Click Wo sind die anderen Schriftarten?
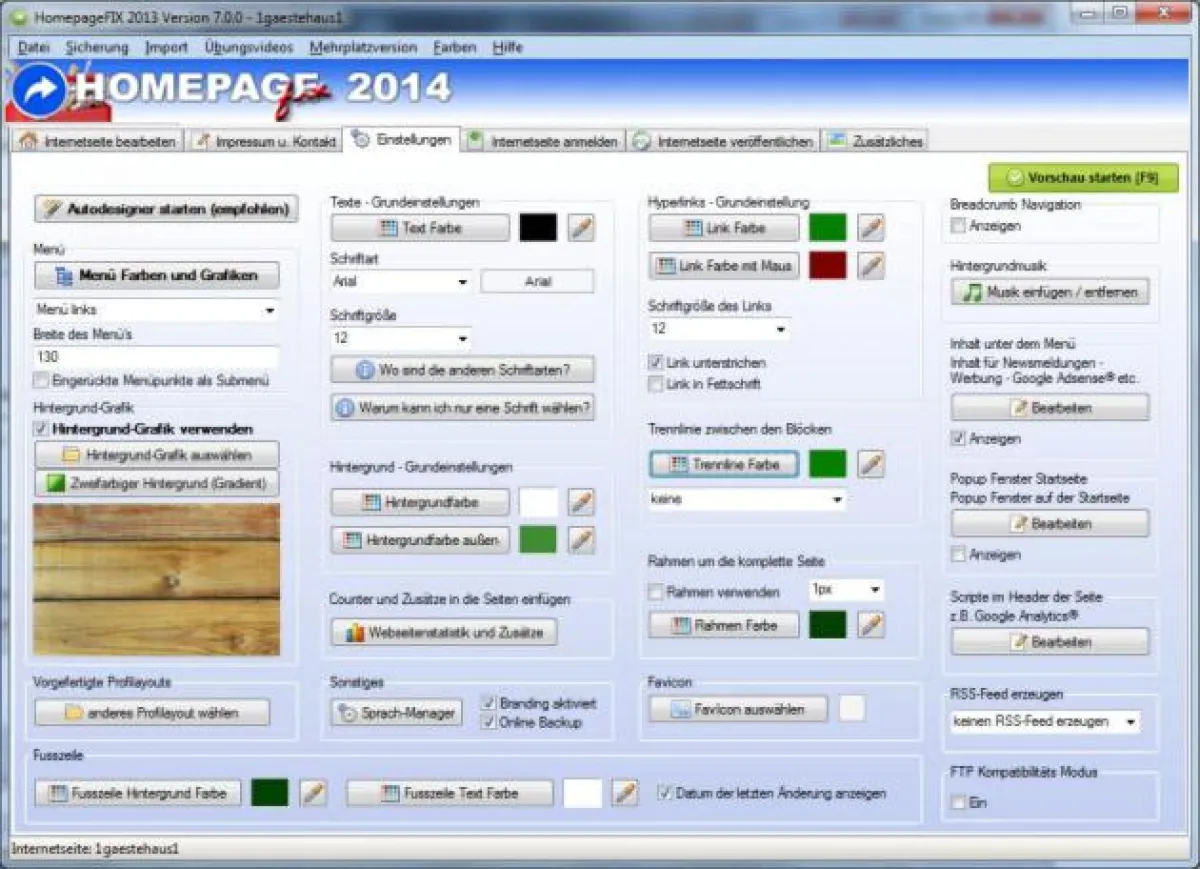1200x869 pixels. 462,370
